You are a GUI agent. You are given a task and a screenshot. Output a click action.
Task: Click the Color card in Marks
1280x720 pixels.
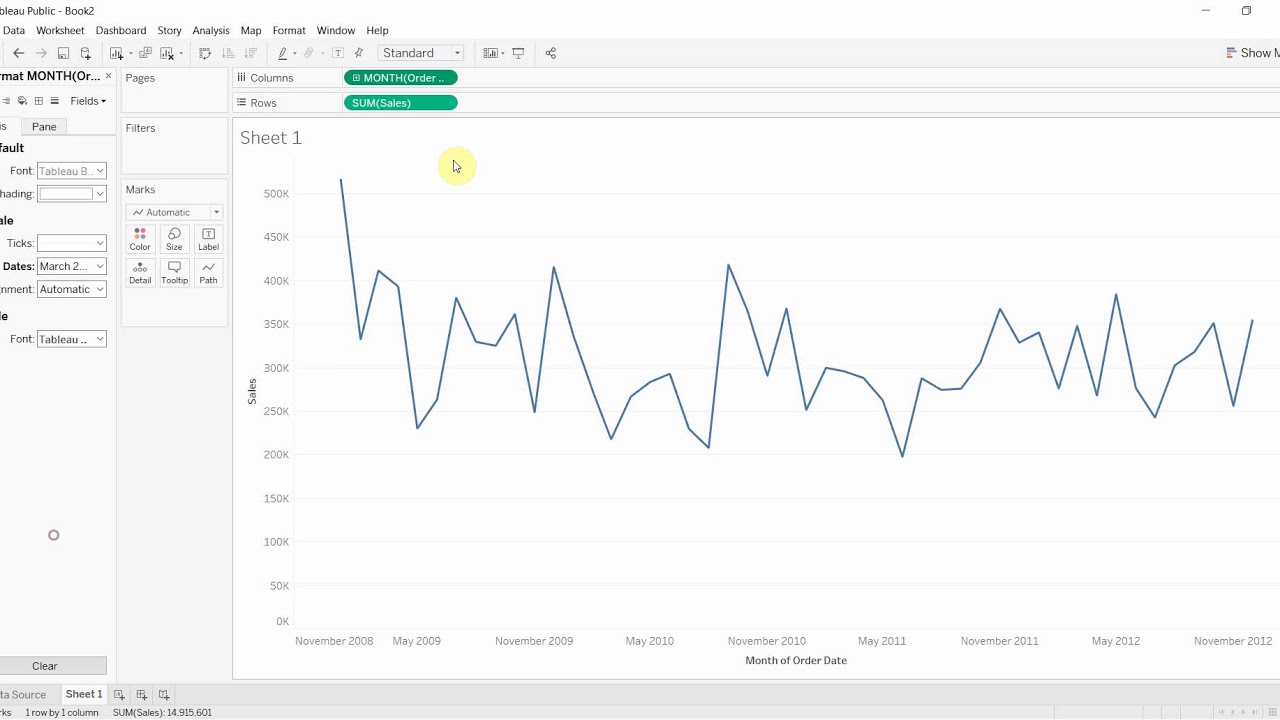pyautogui.click(x=140, y=239)
